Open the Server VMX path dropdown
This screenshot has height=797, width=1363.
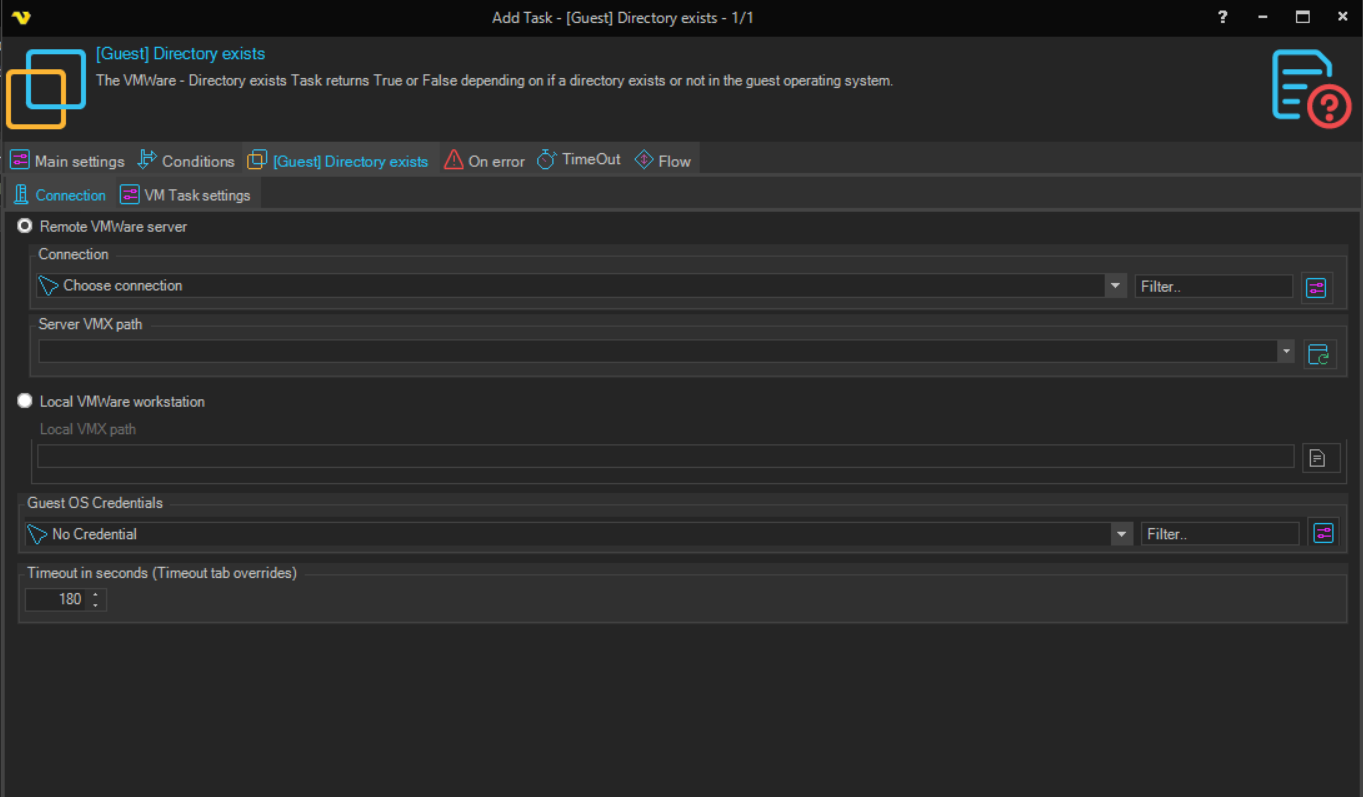pyautogui.click(x=1286, y=351)
